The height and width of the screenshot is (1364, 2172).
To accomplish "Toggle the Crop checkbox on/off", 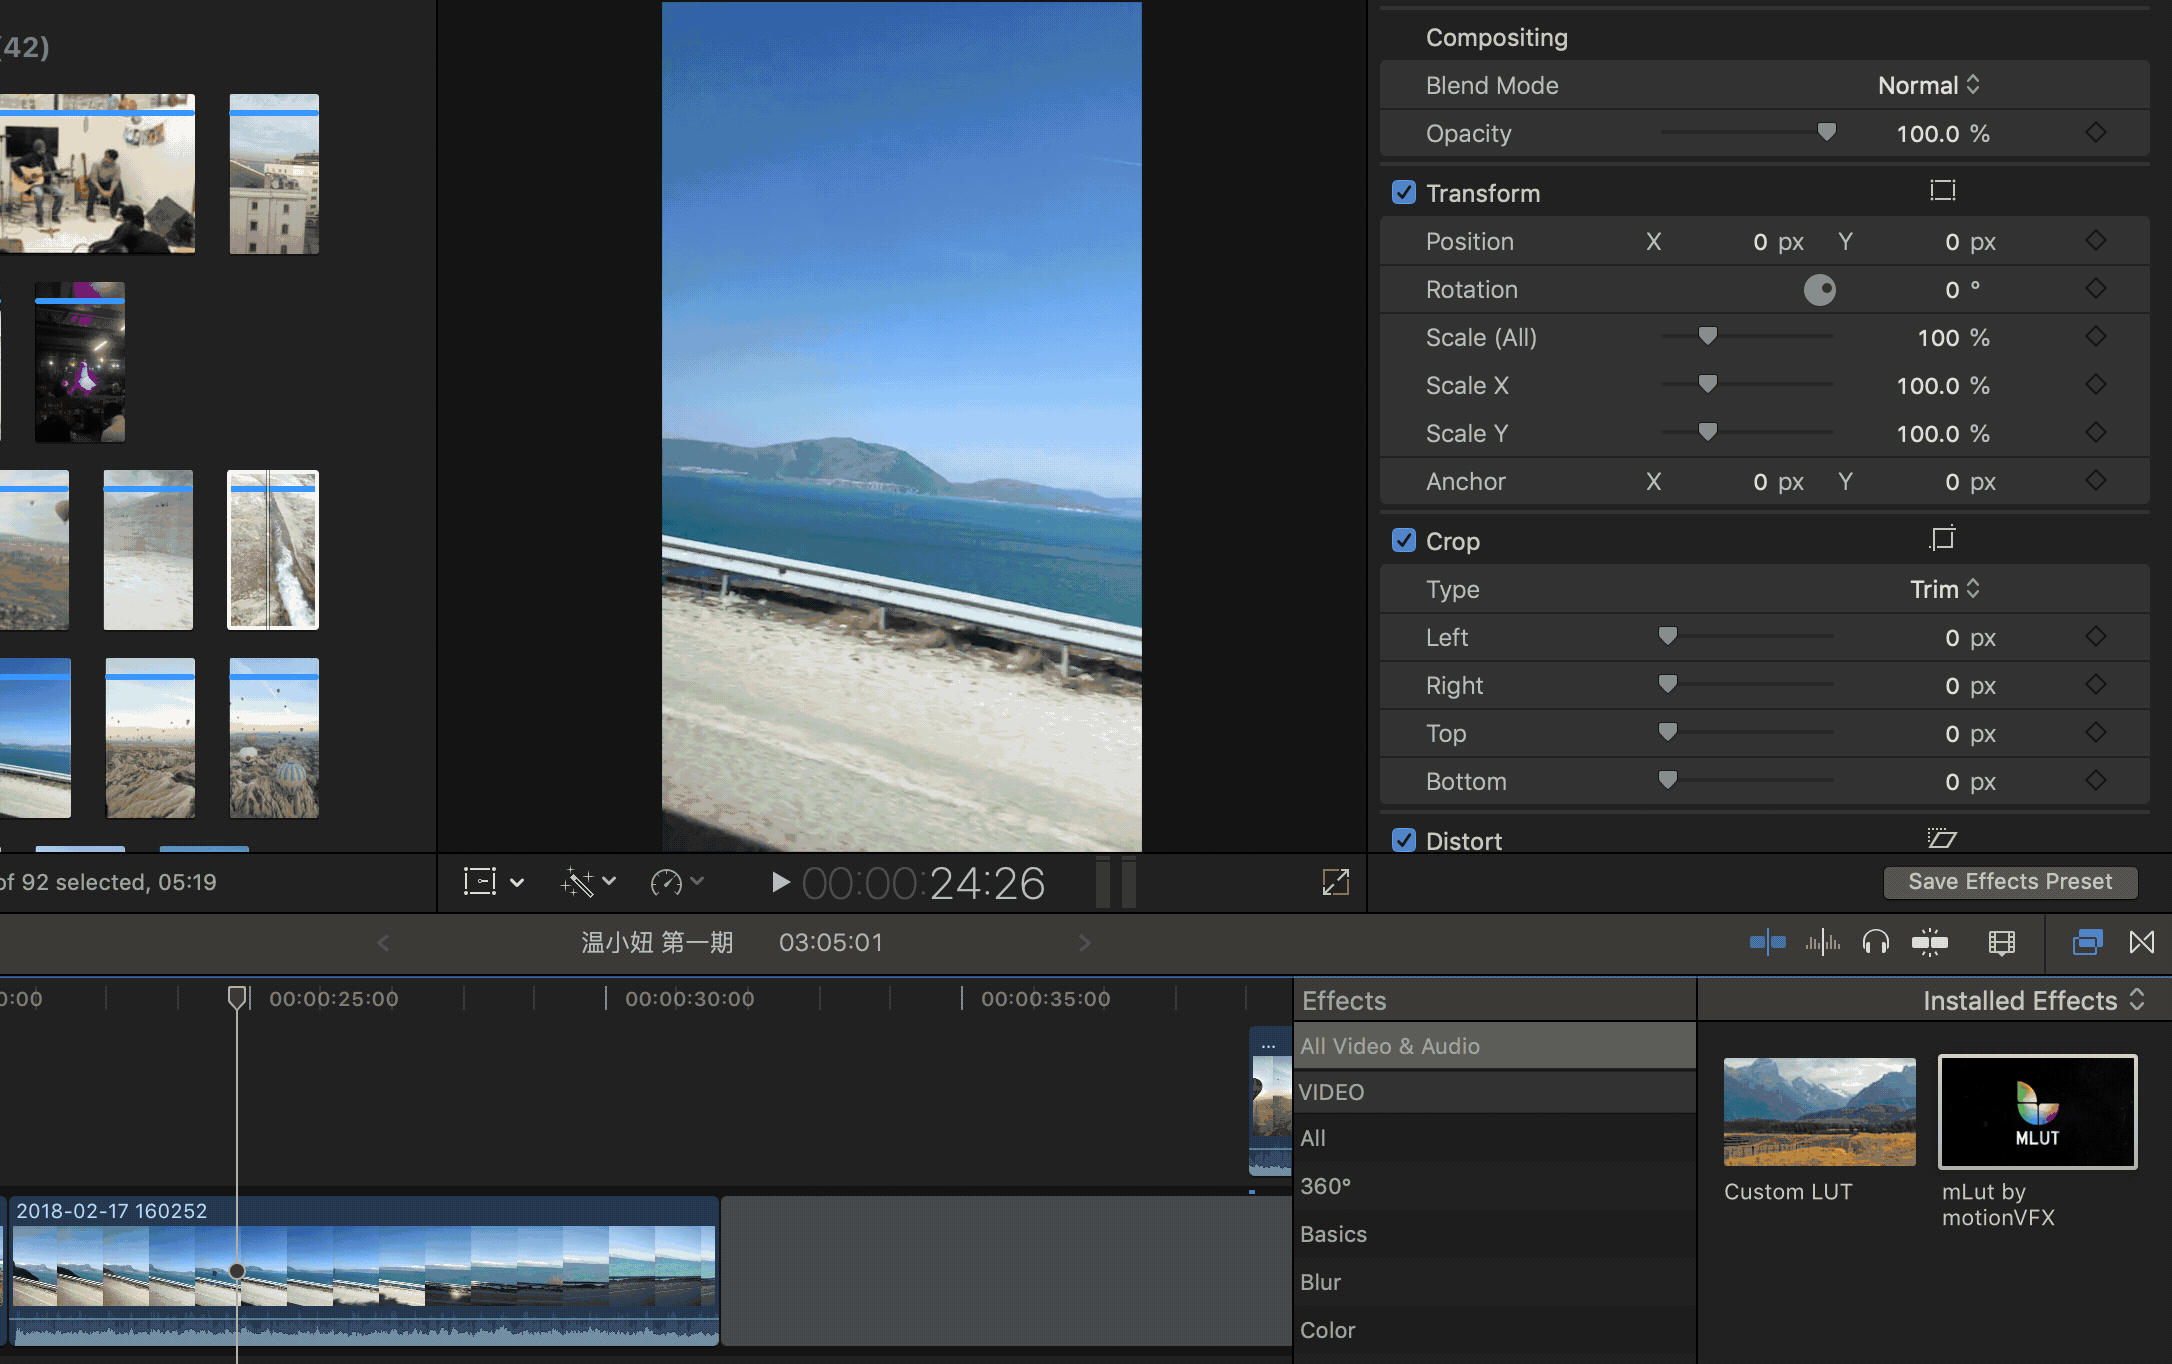I will pyautogui.click(x=1403, y=541).
